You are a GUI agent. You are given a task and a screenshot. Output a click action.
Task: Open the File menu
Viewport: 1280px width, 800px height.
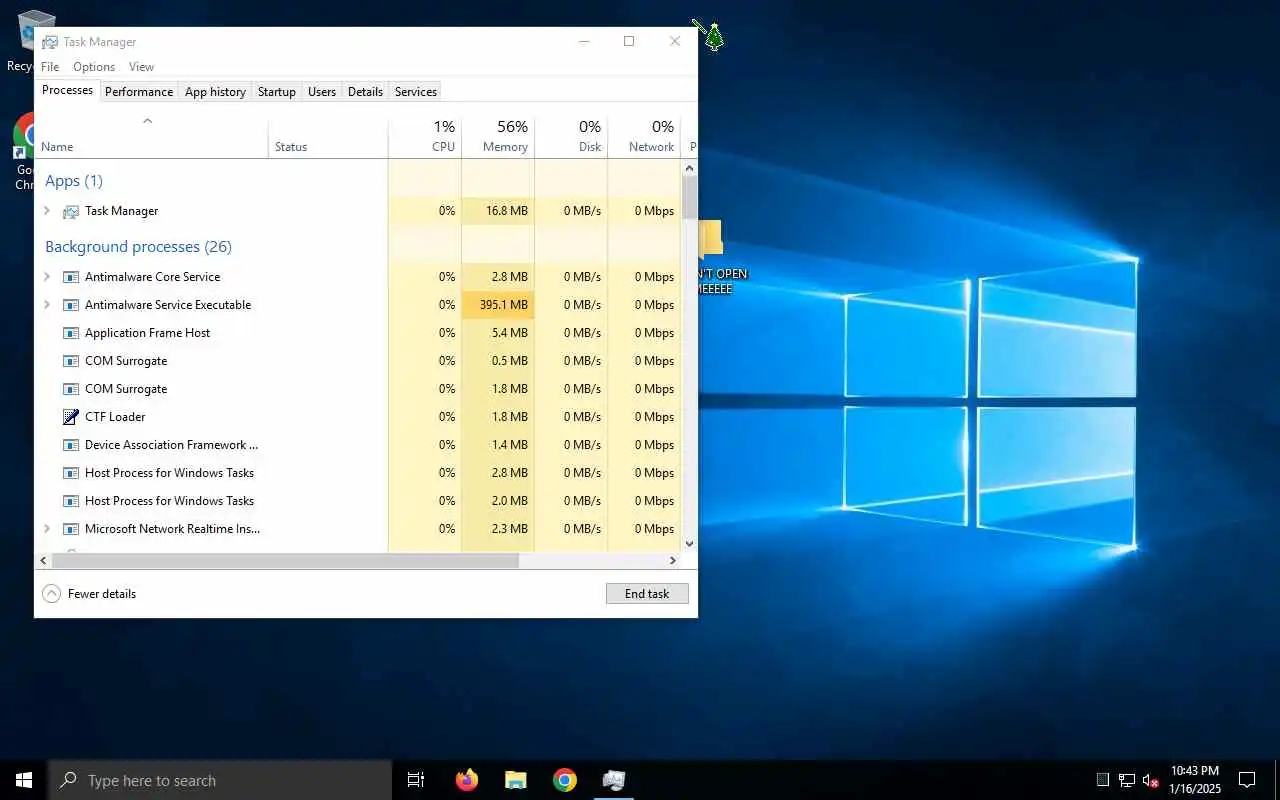click(50, 67)
